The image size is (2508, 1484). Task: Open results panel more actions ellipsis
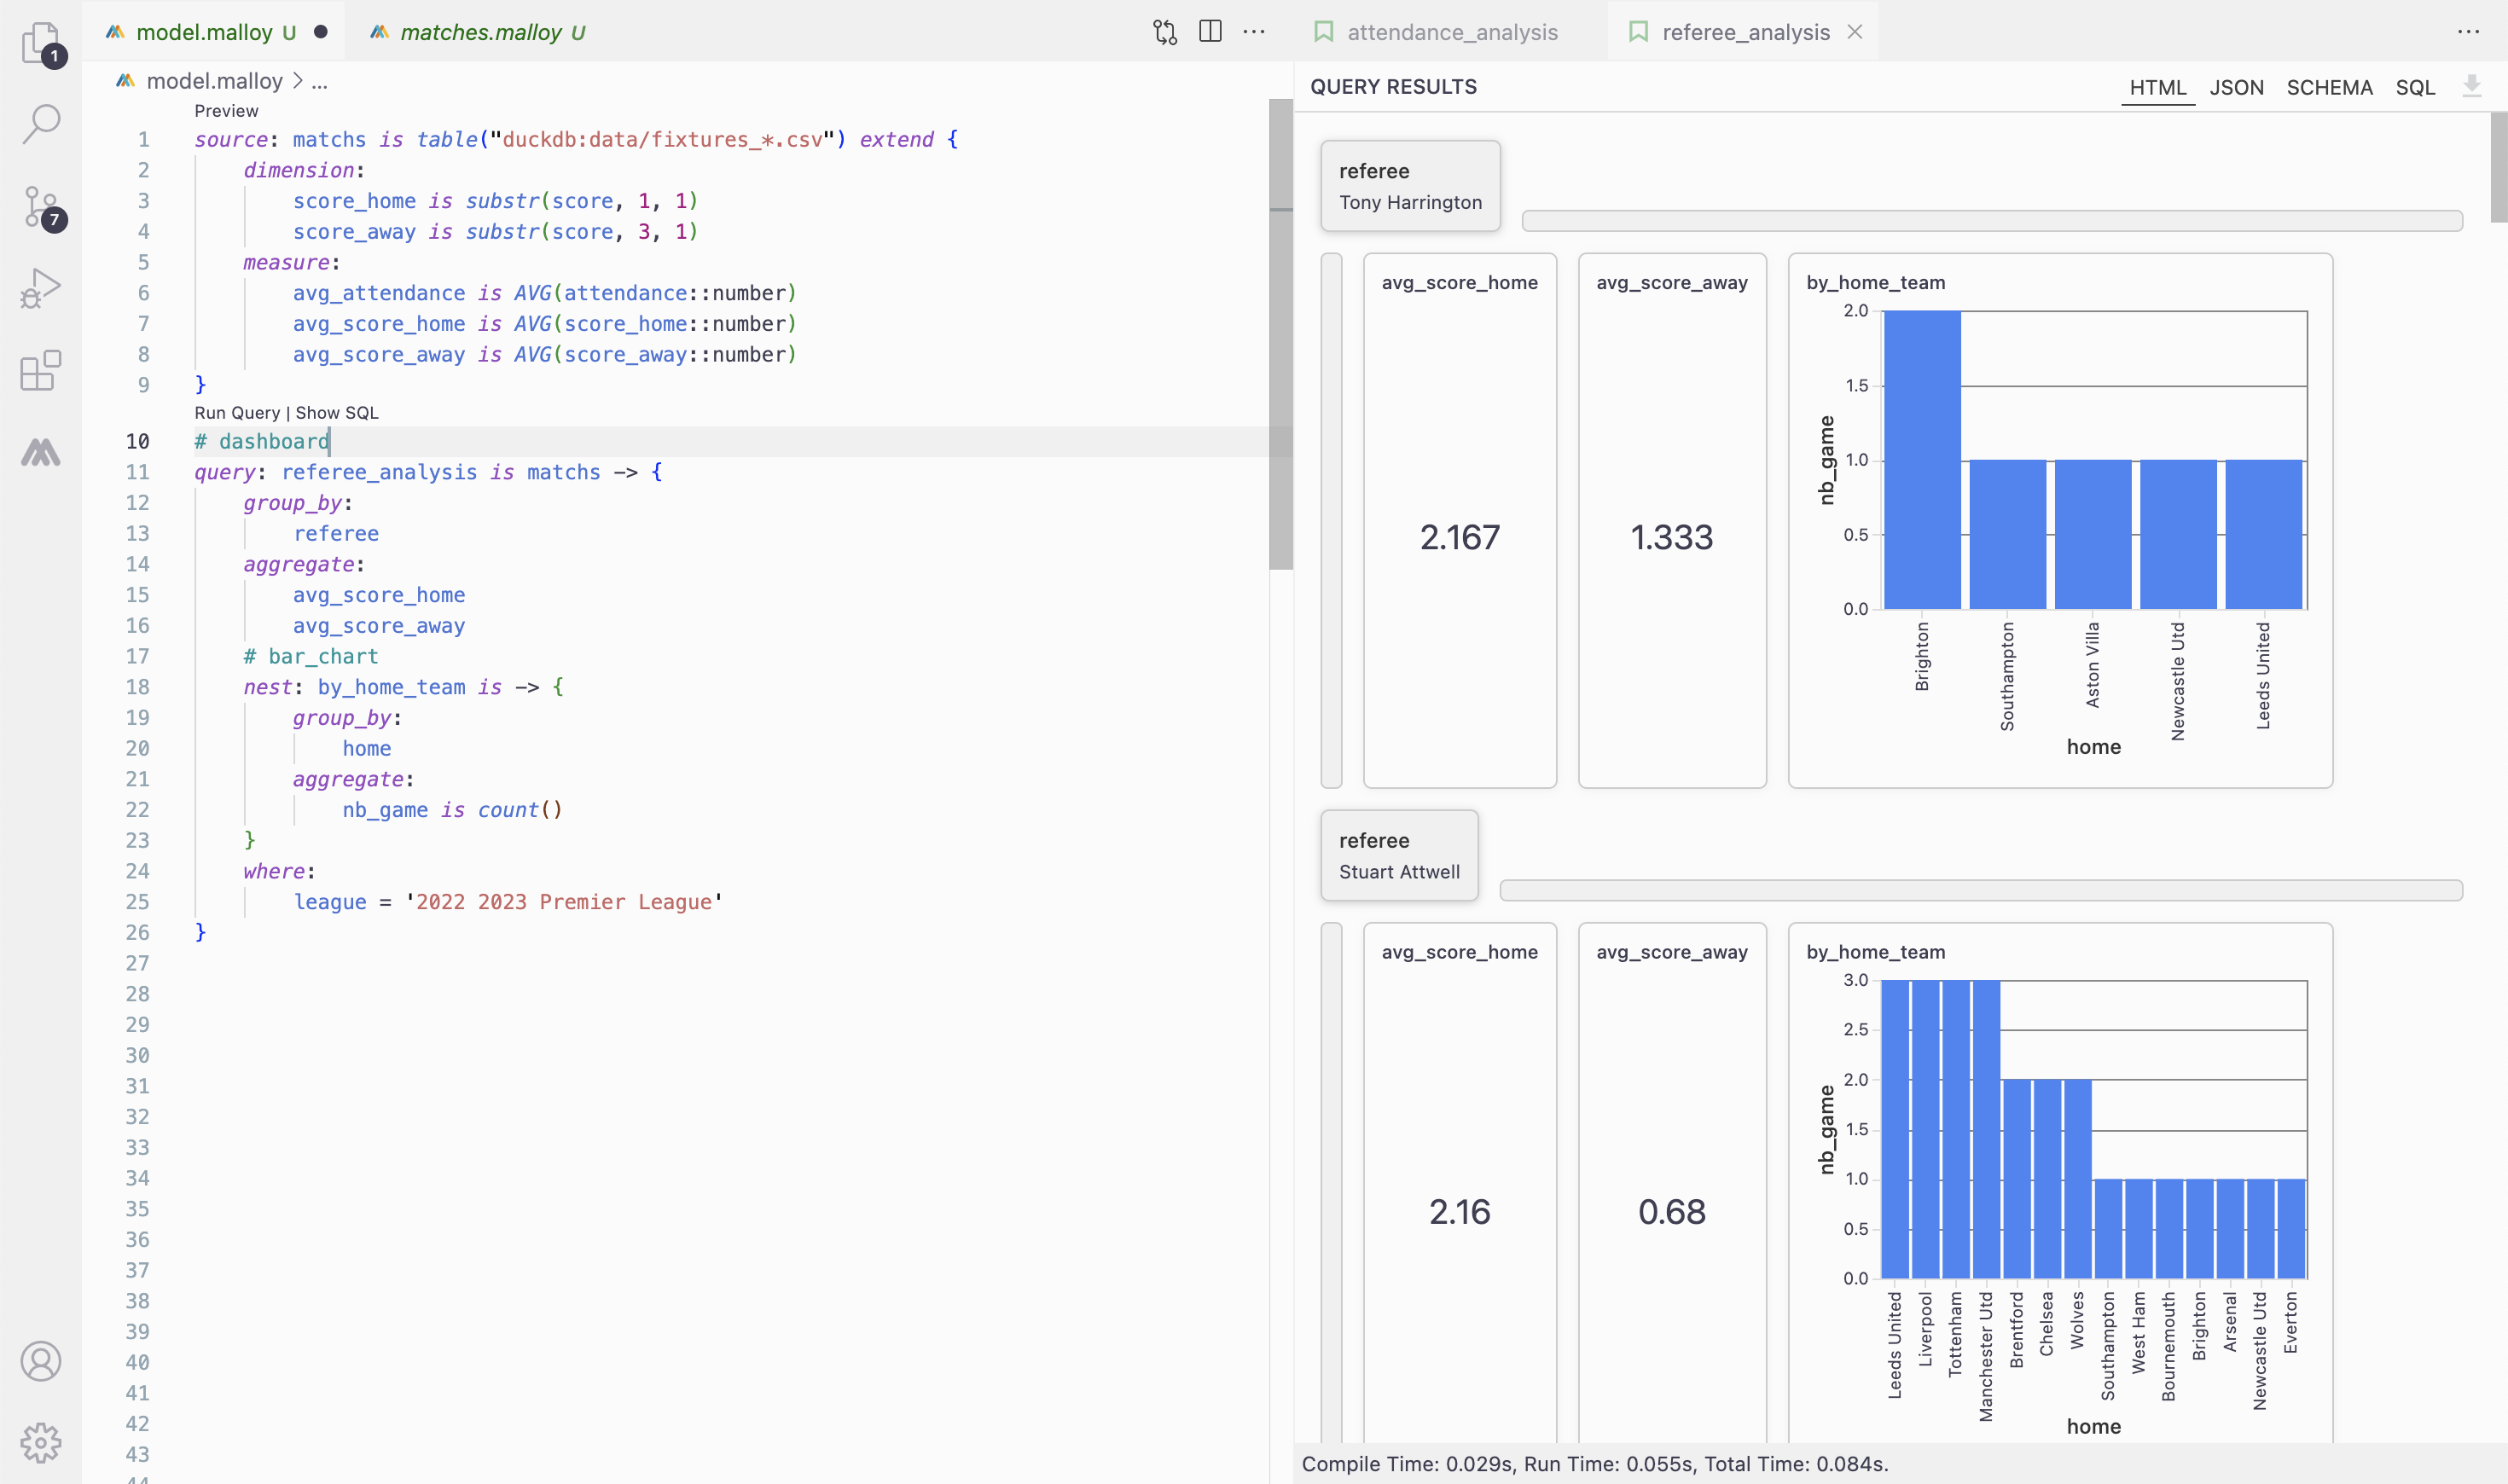(2468, 32)
